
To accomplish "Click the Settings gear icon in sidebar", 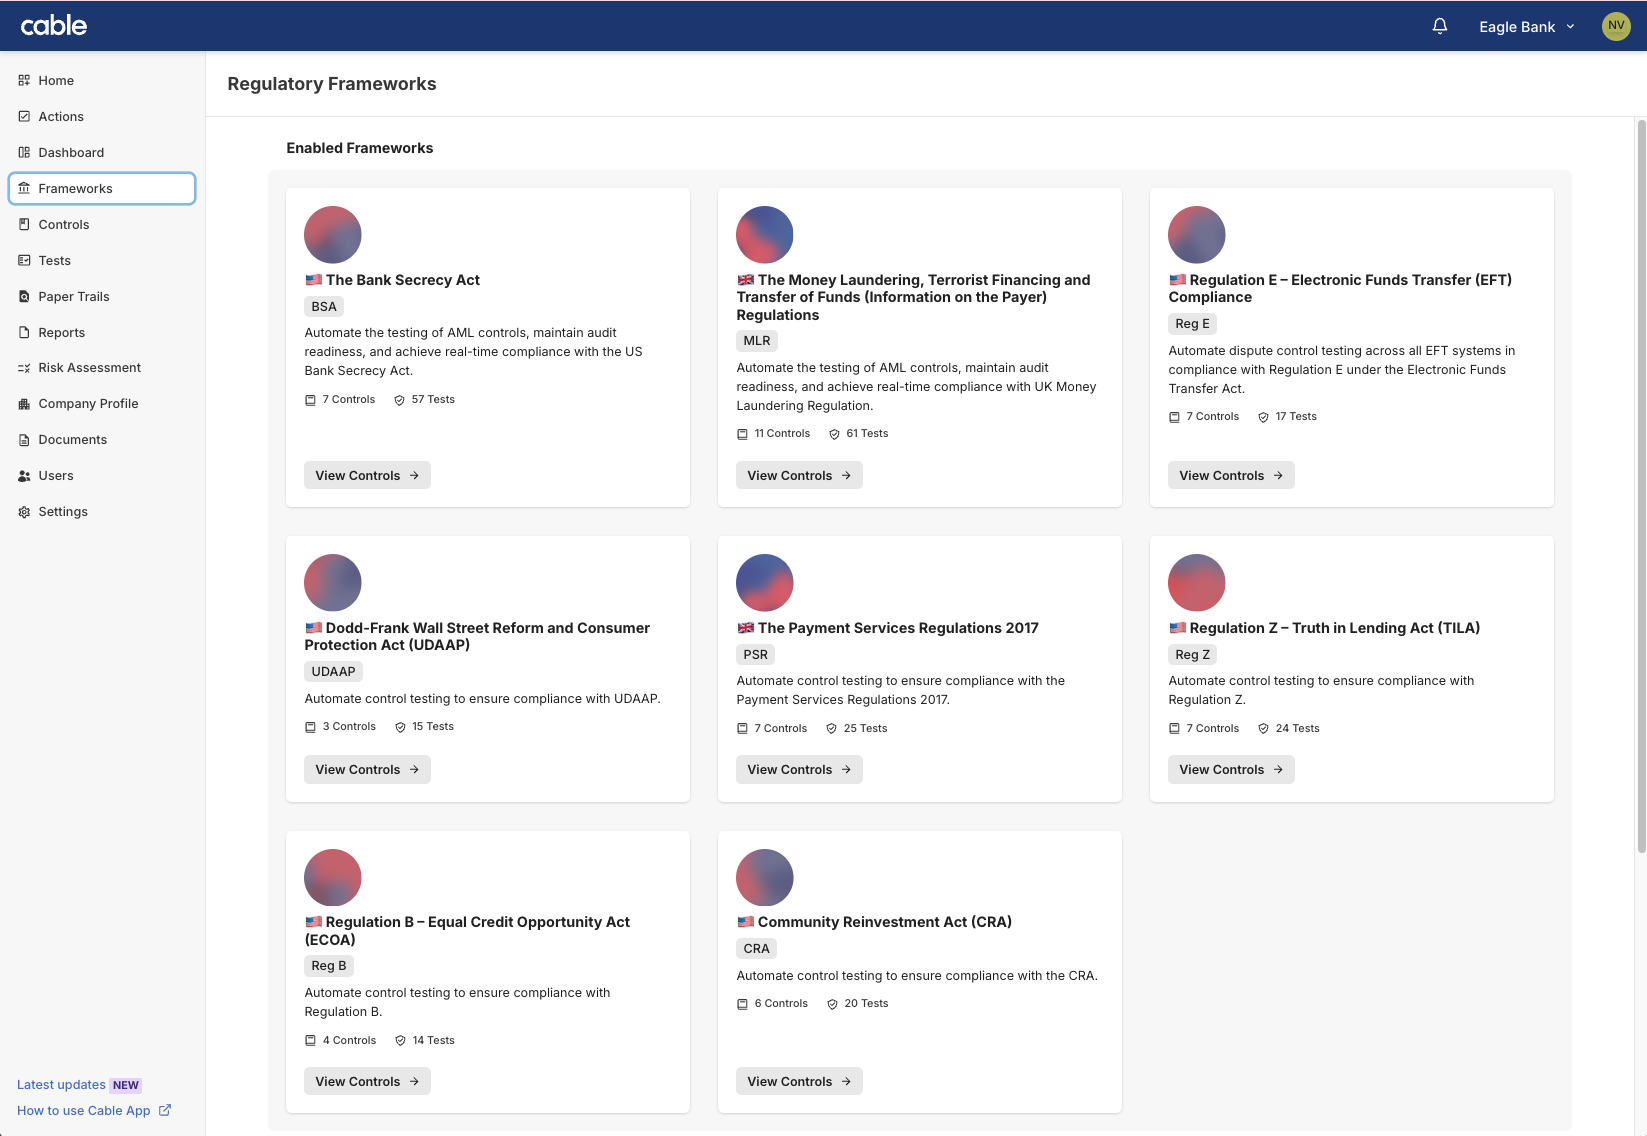I will [24, 512].
